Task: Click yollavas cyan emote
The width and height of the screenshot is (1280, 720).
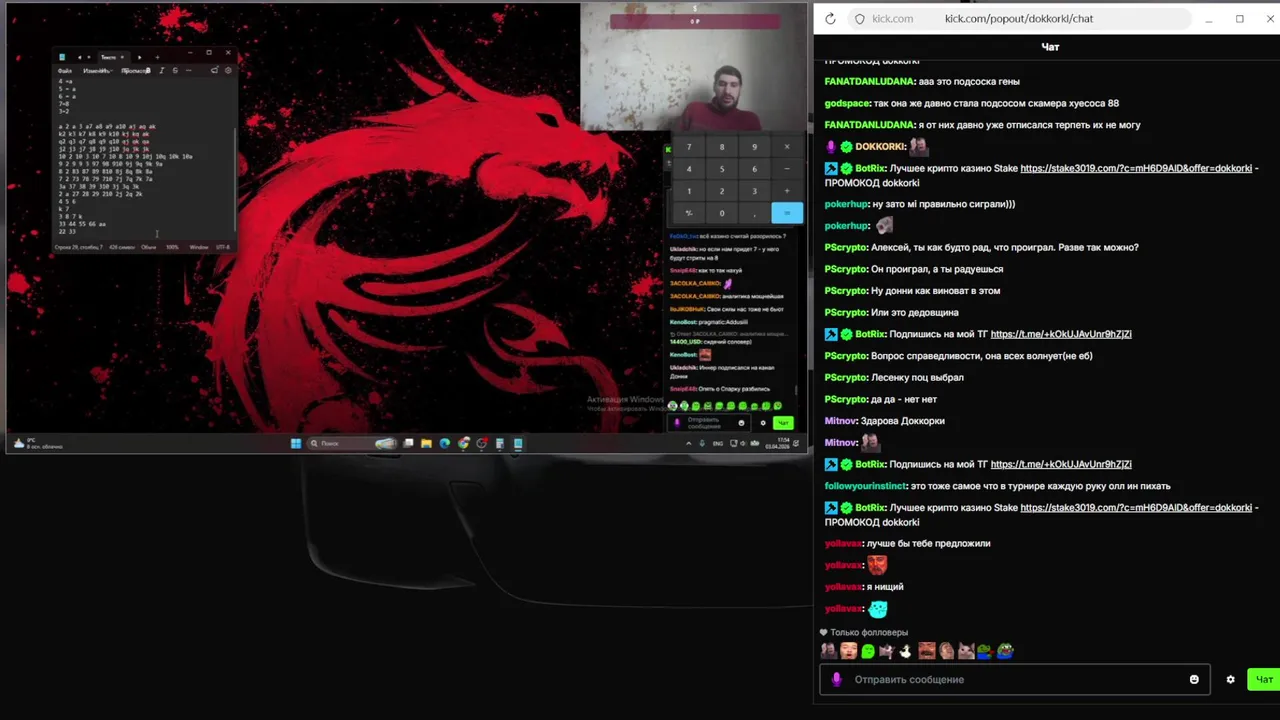Action: [x=877, y=608]
